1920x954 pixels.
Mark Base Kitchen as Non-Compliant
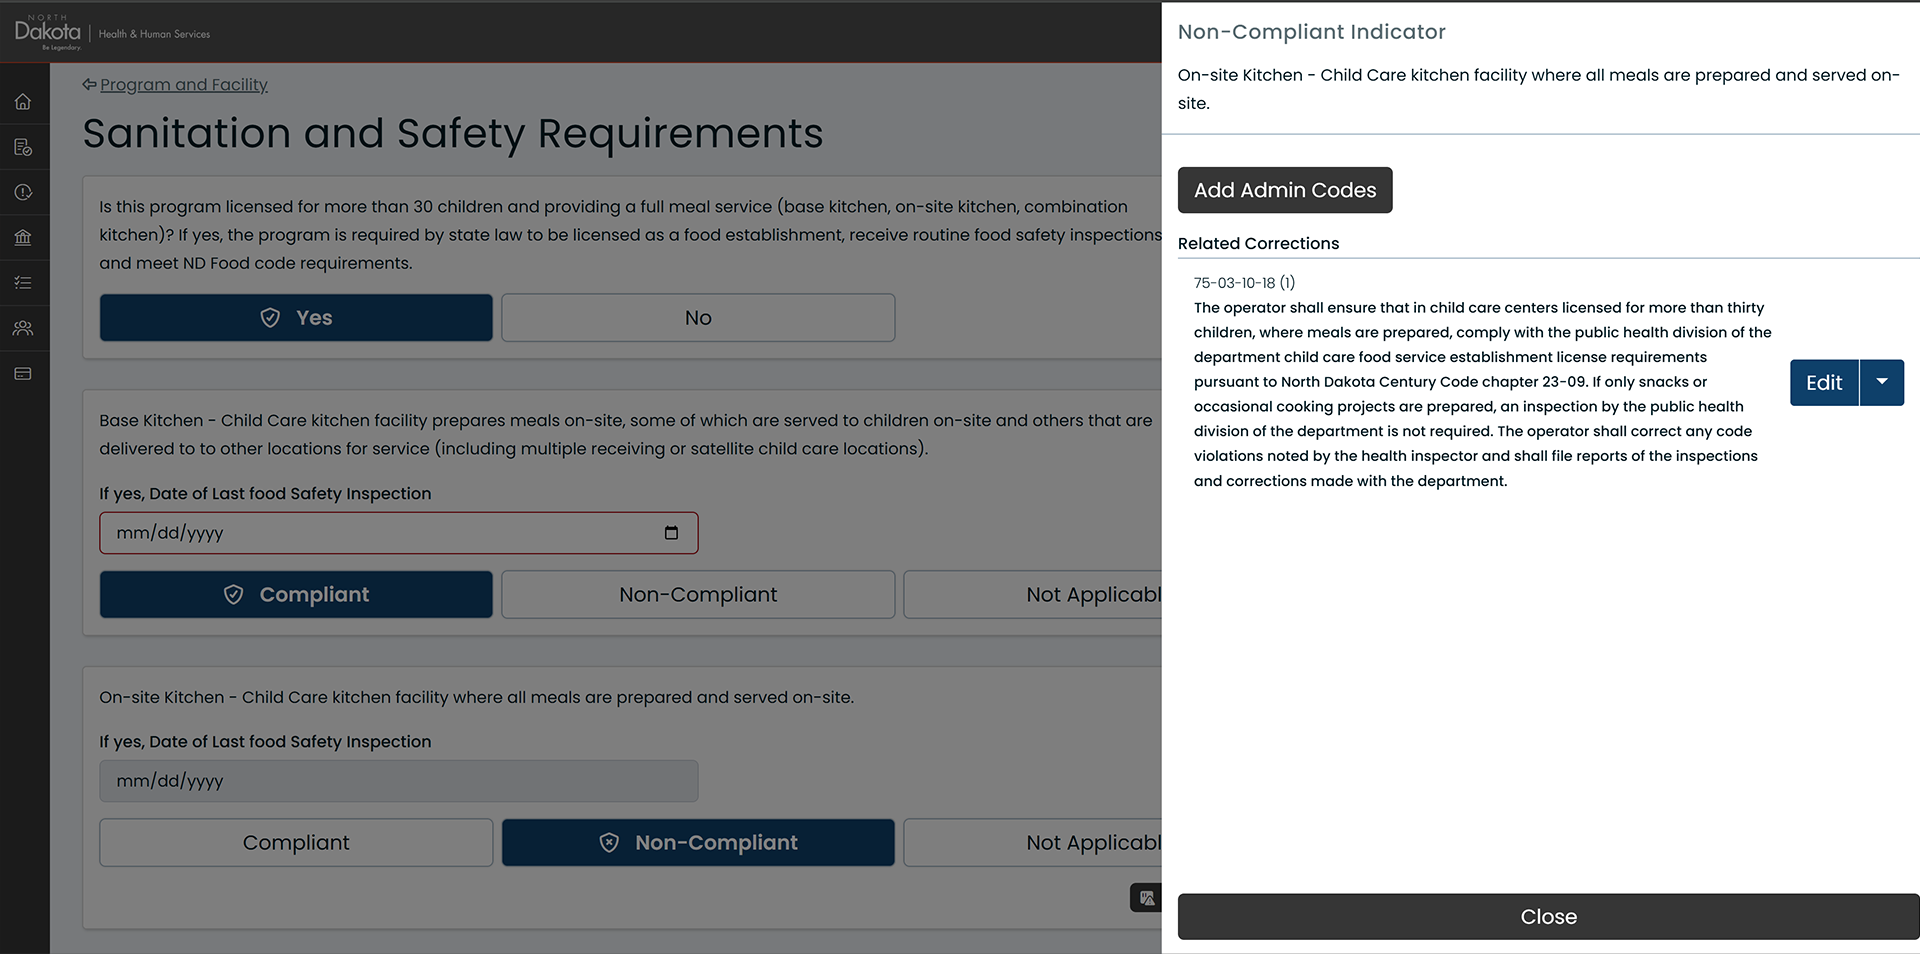click(x=698, y=595)
